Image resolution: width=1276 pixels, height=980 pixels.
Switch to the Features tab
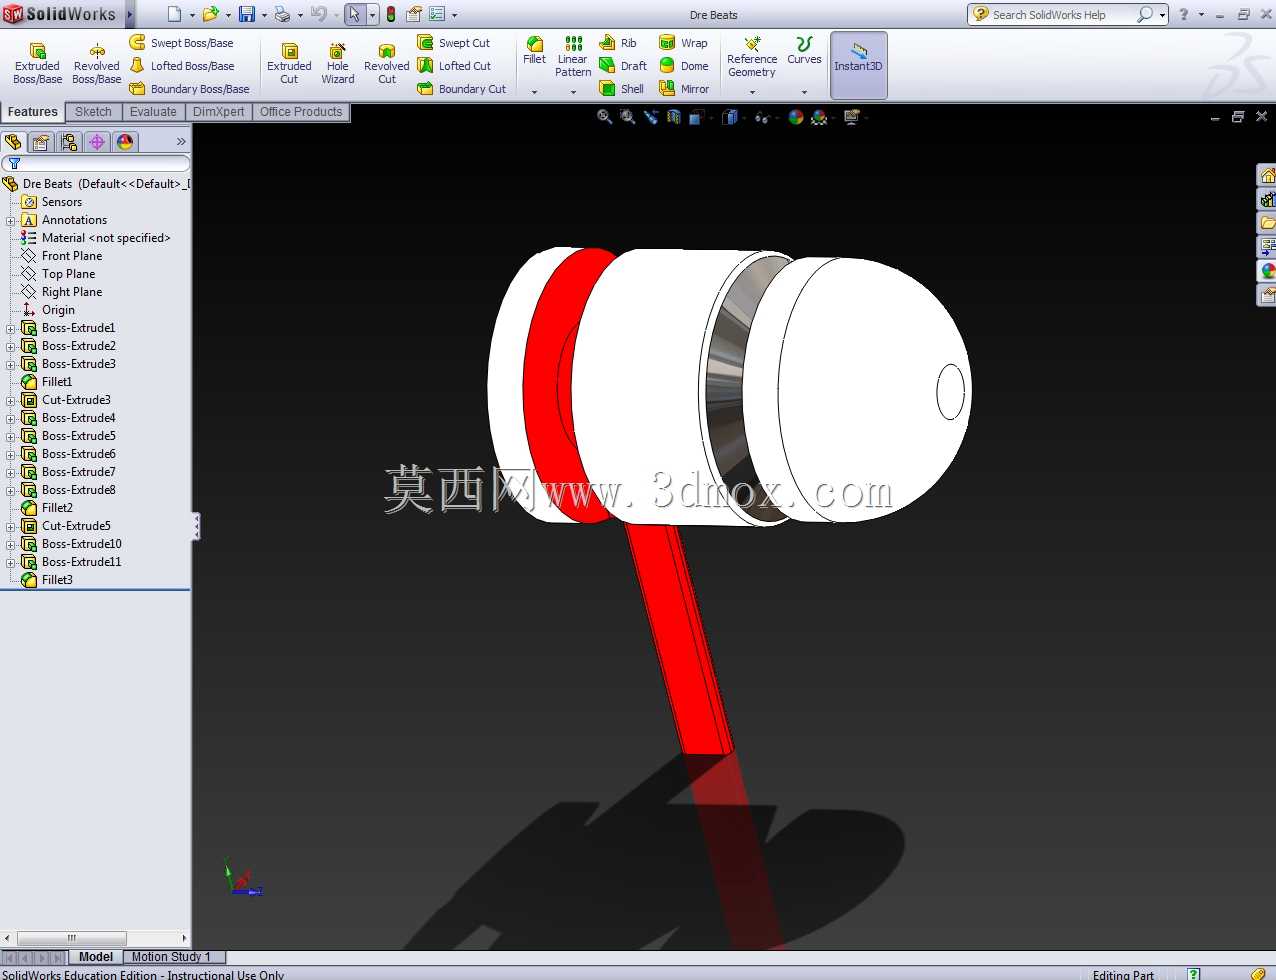tap(33, 112)
